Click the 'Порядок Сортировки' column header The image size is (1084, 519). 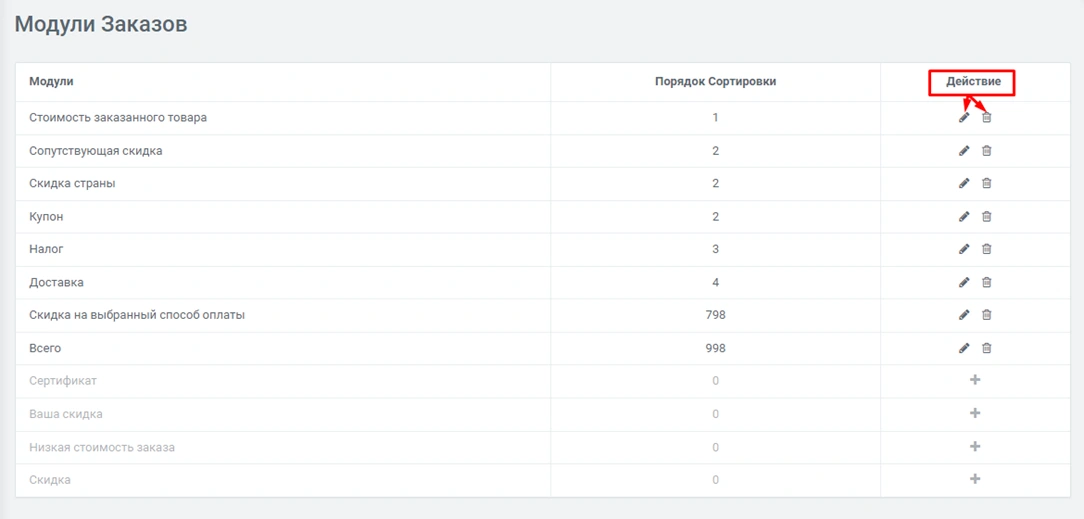coord(715,82)
